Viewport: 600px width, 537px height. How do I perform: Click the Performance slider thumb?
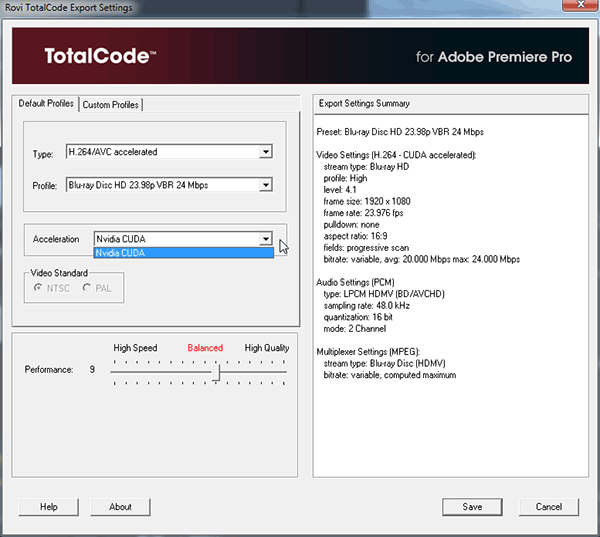[x=216, y=372]
